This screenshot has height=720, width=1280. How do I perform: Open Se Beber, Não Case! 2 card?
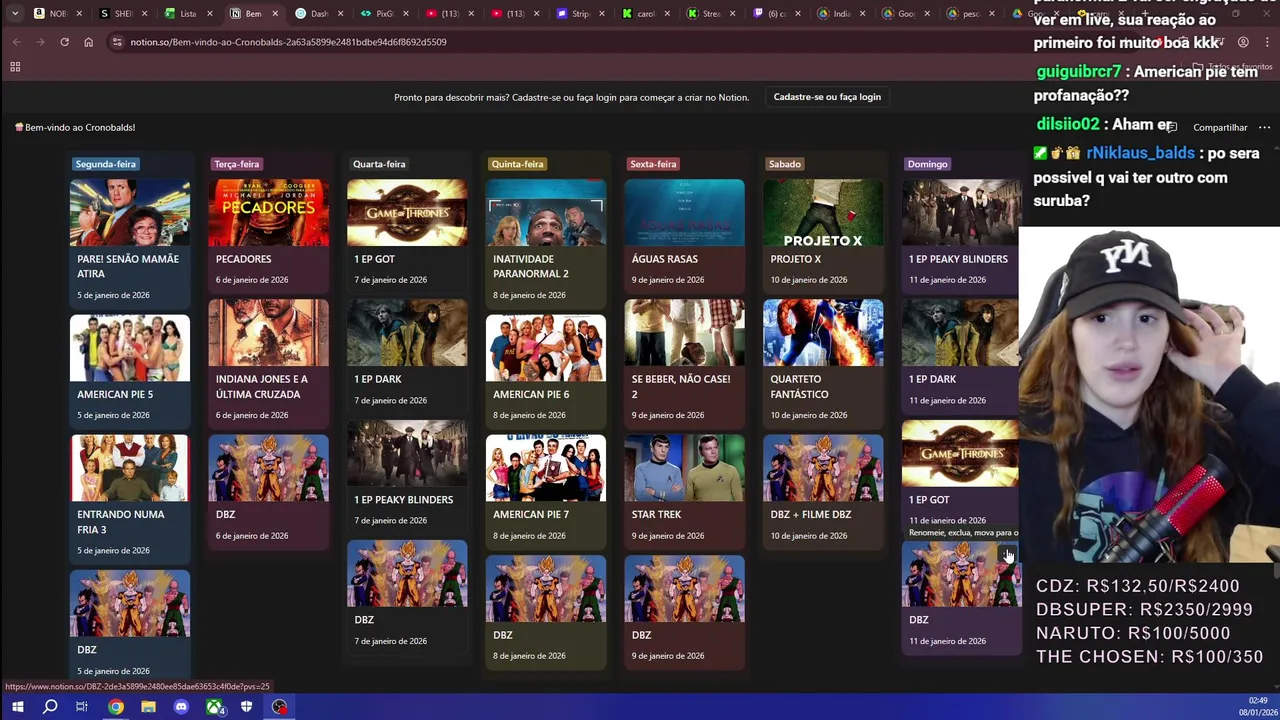684,363
